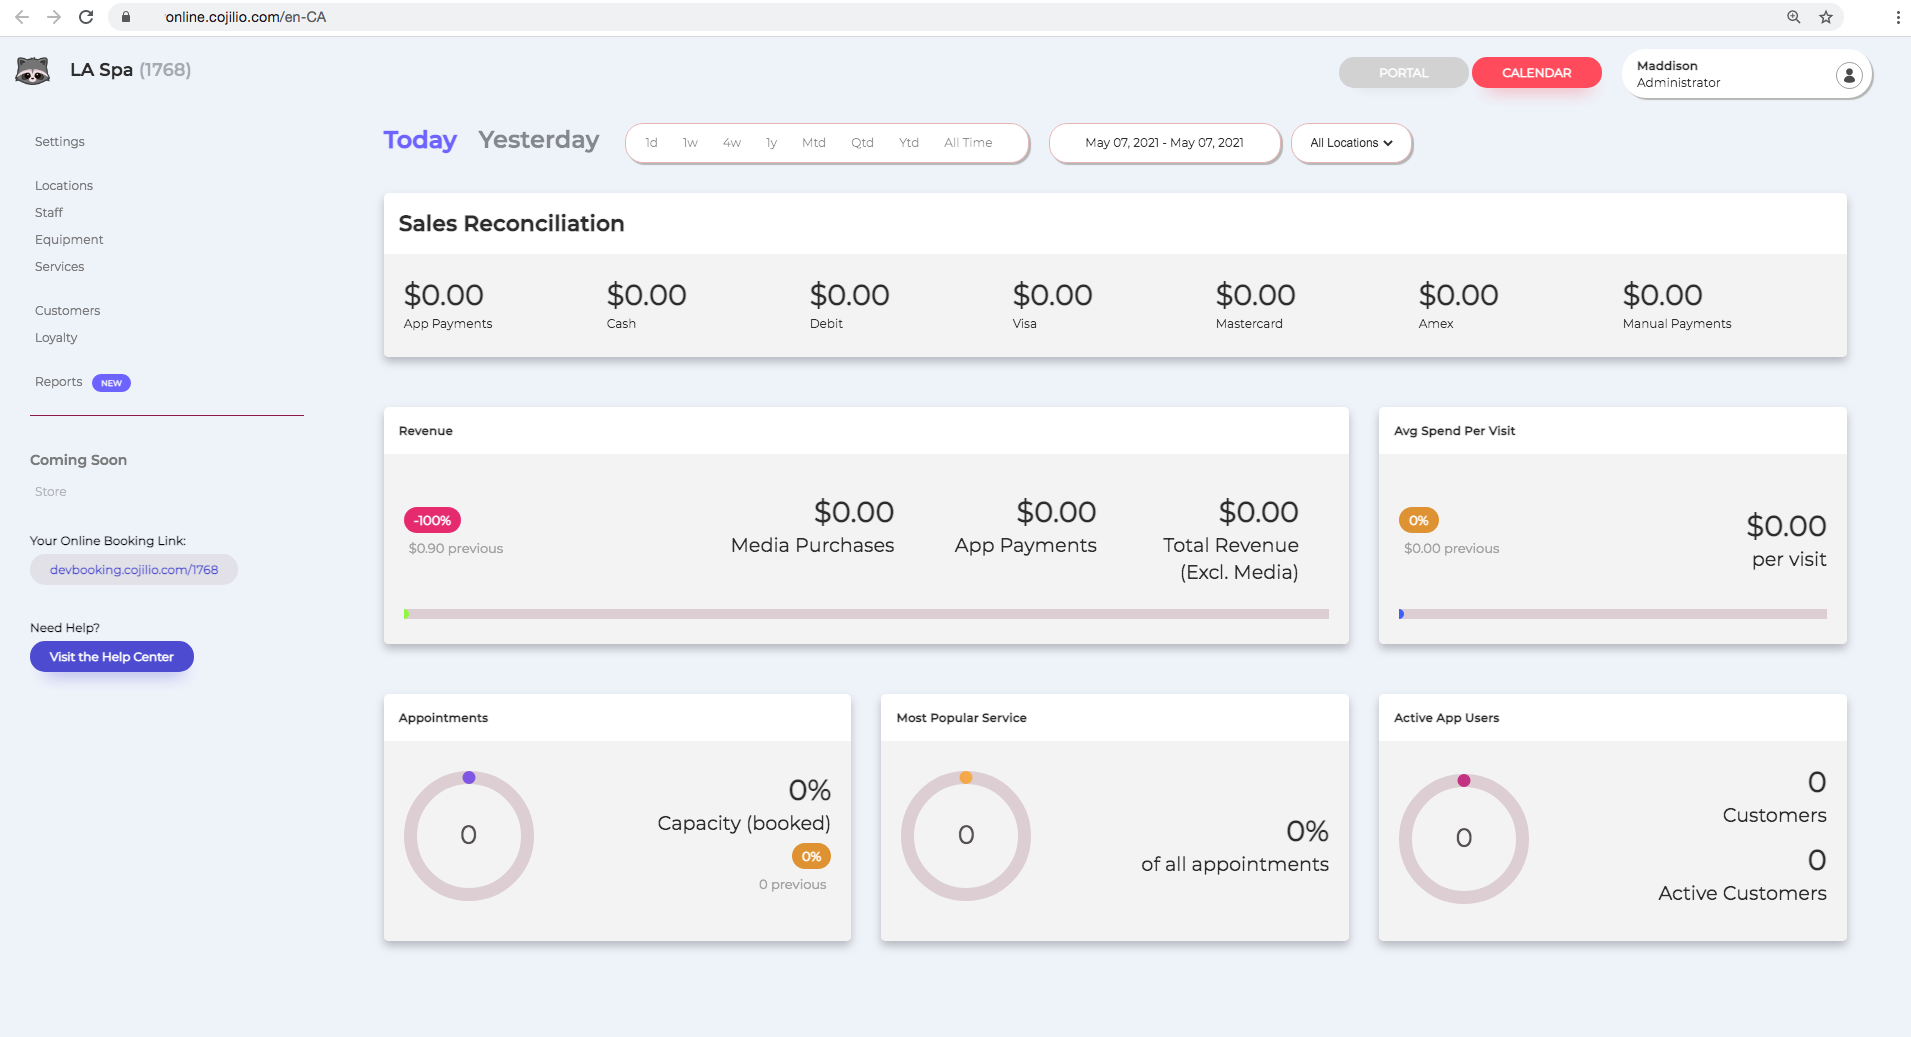Expand the All Locations dropdown
Screen dimensions: 1911x1037
tap(1351, 143)
